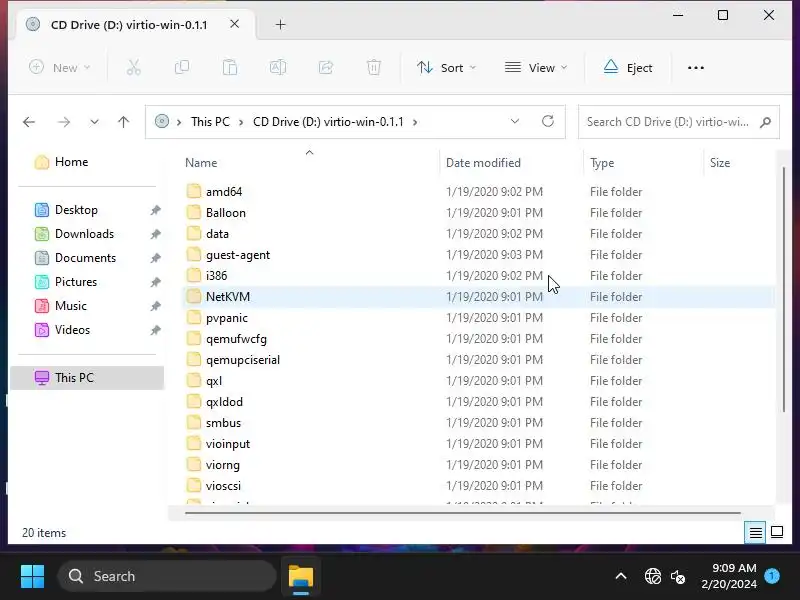Click the File Explorer taskbar icon
The width and height of the screenshot is (800, 600).
coord(301,577)
